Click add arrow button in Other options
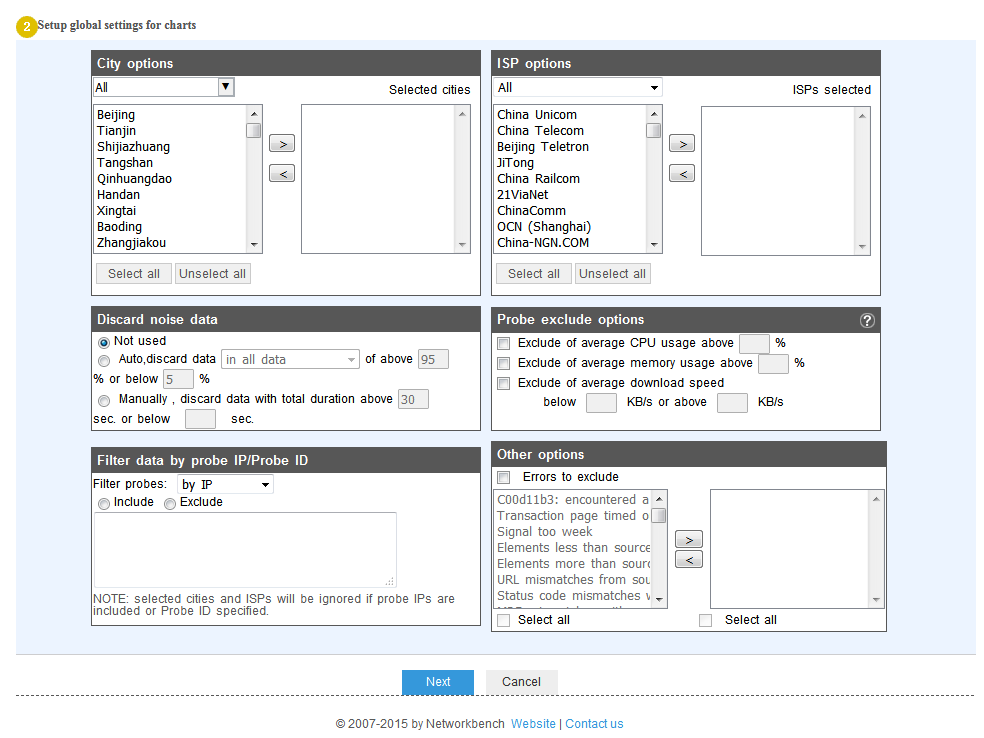 pyautogui.click(x=688, y=540)
